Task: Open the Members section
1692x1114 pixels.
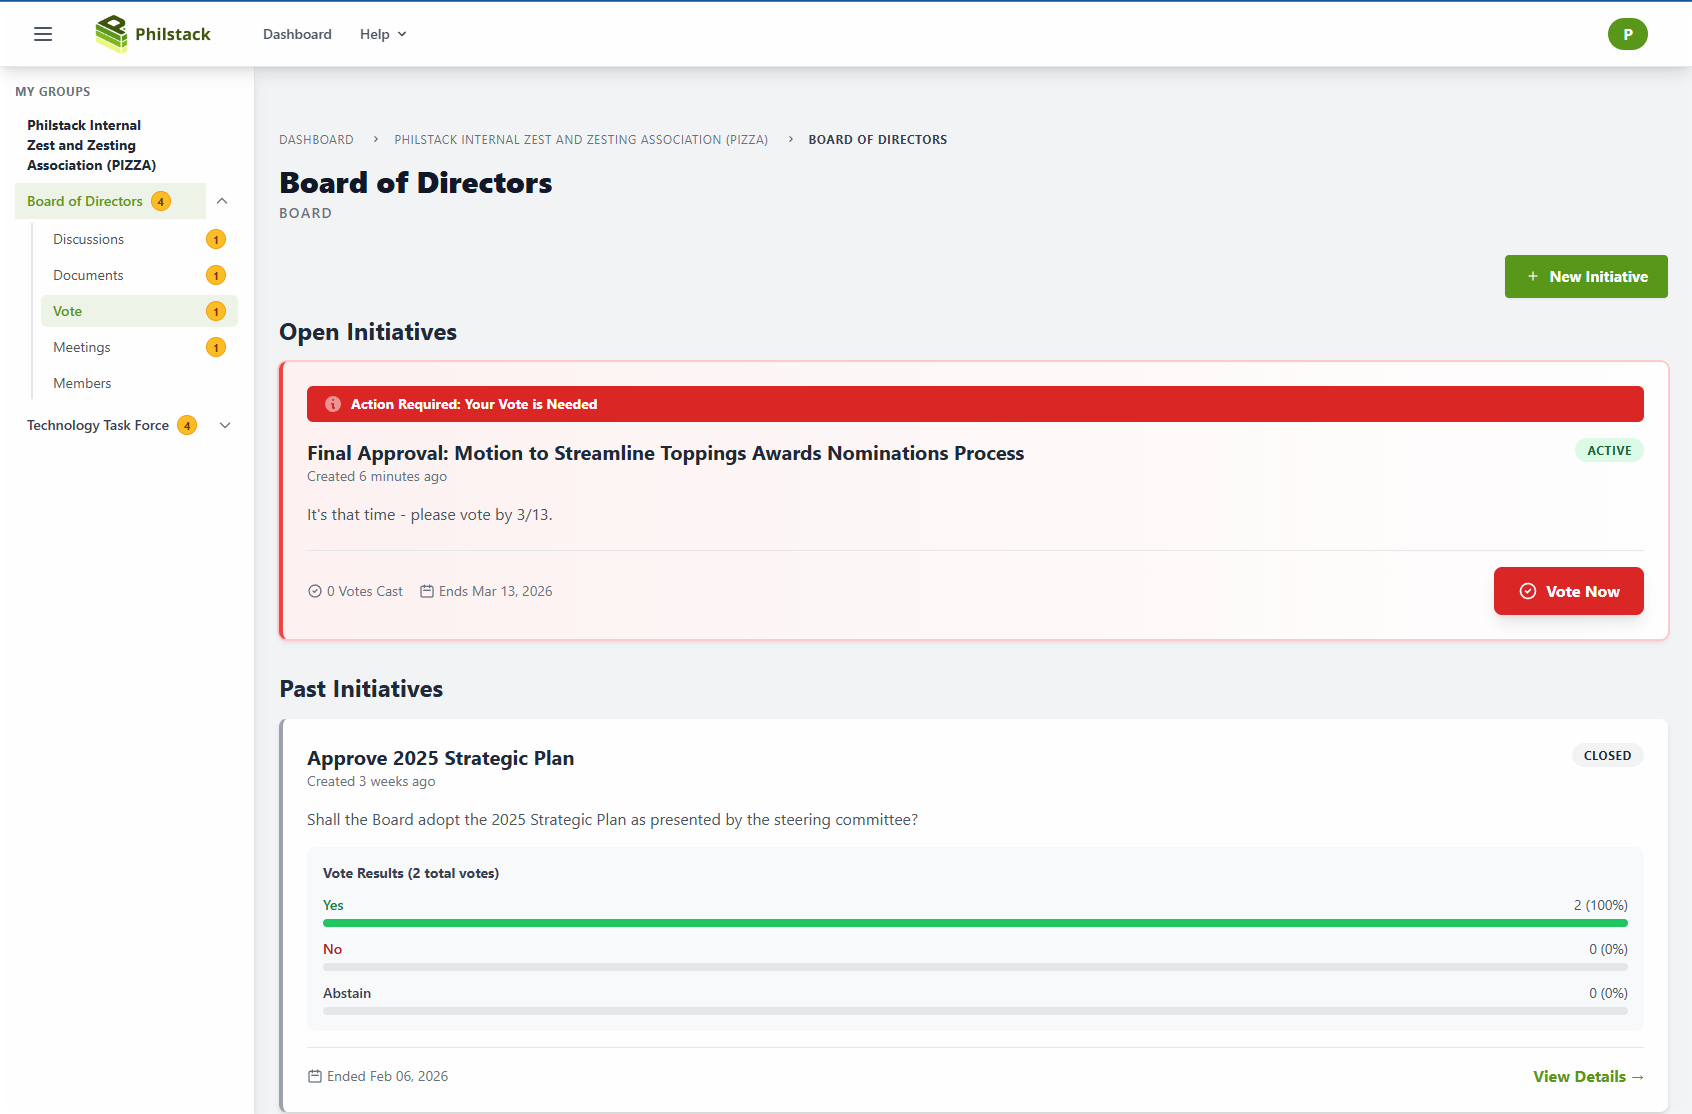Action: click(x=82, y=383)
